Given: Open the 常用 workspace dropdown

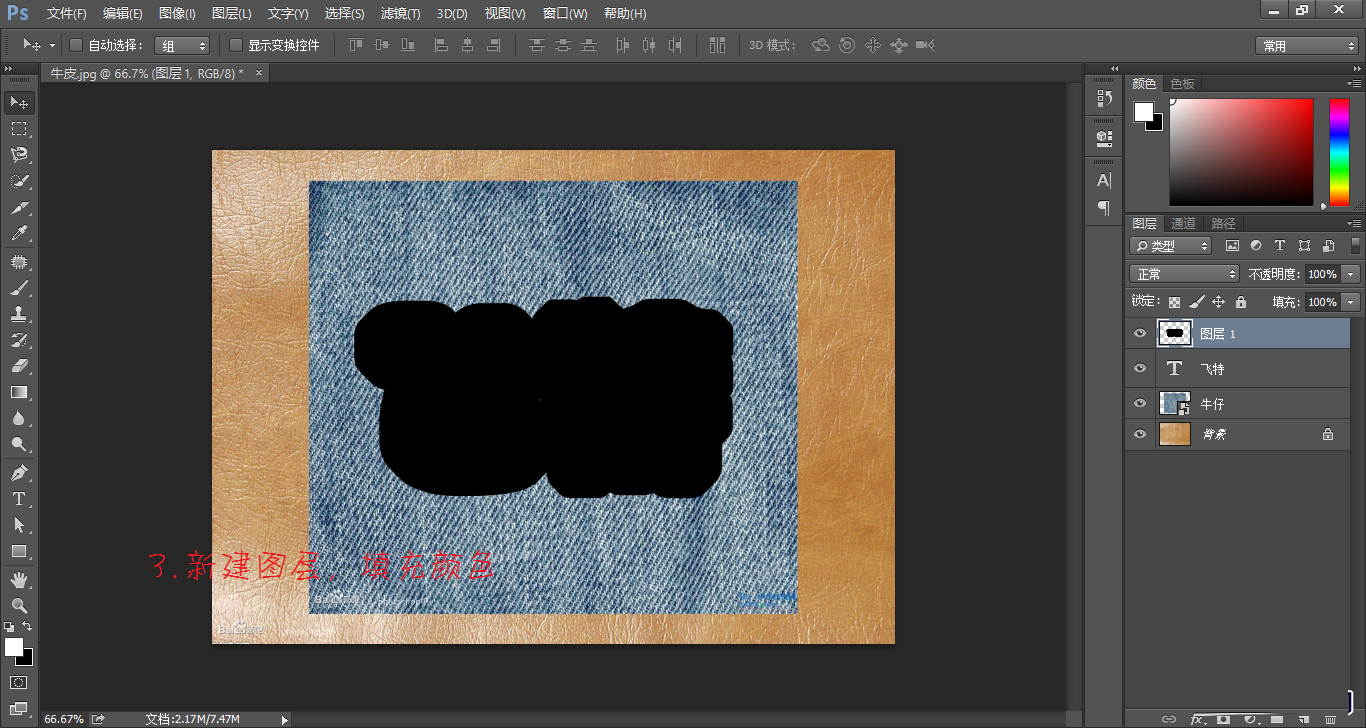Looking at the screenshot, I should tap(1306, 46).
